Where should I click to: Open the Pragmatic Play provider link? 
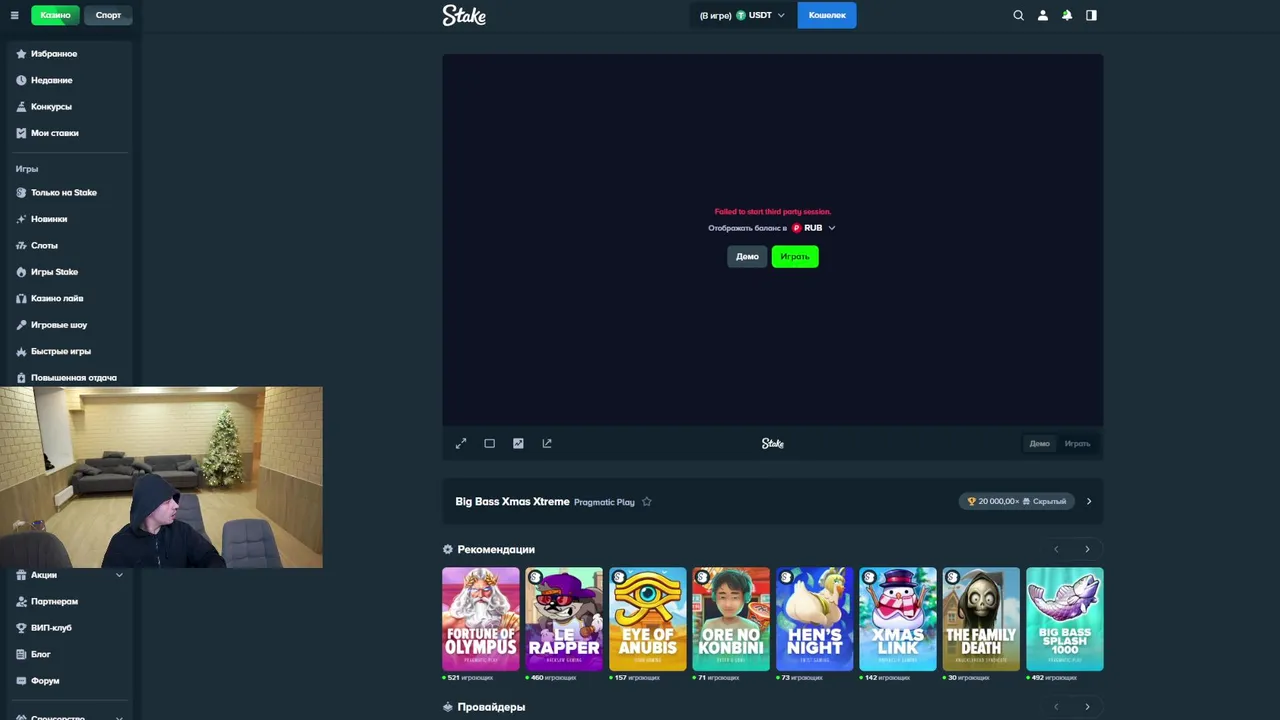point(604,502)
